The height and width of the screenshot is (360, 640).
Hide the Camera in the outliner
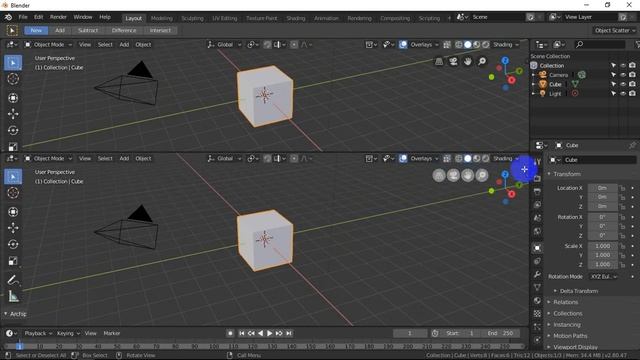pyautogui.click(x=623, y=75)
